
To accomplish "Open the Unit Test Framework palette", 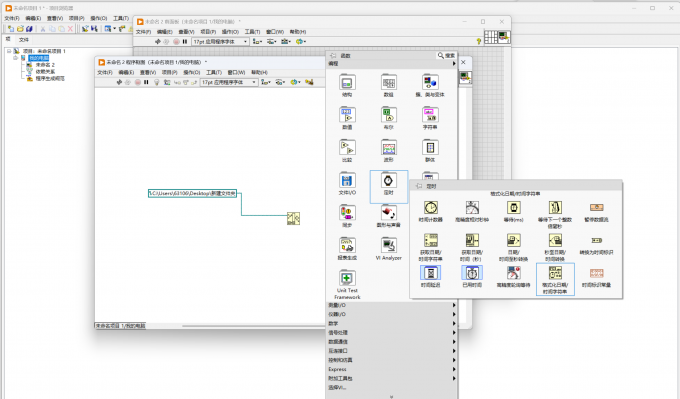I will point(347,278).
